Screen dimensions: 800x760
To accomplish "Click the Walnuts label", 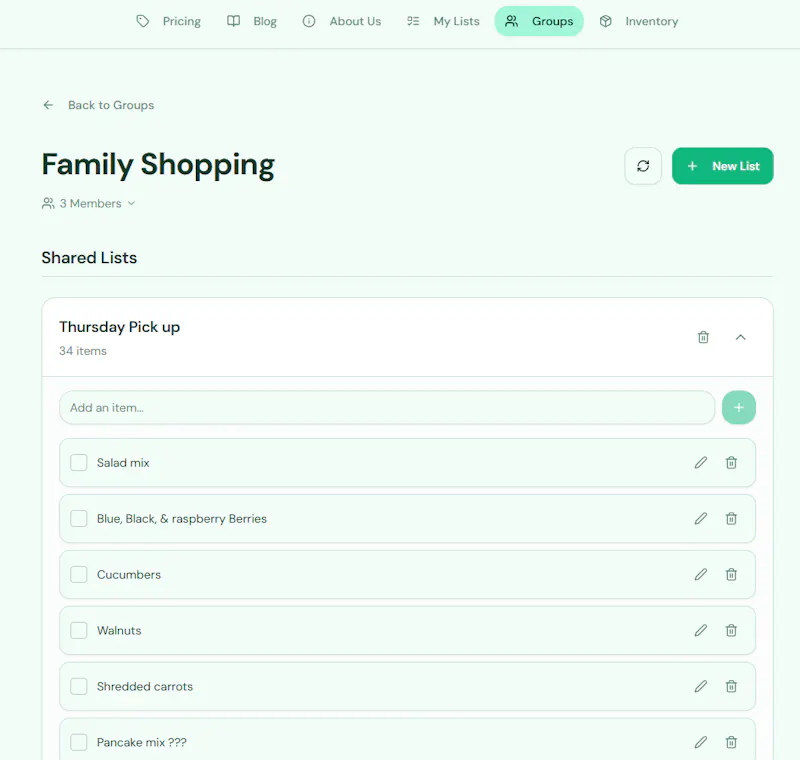I will (119, 630).
